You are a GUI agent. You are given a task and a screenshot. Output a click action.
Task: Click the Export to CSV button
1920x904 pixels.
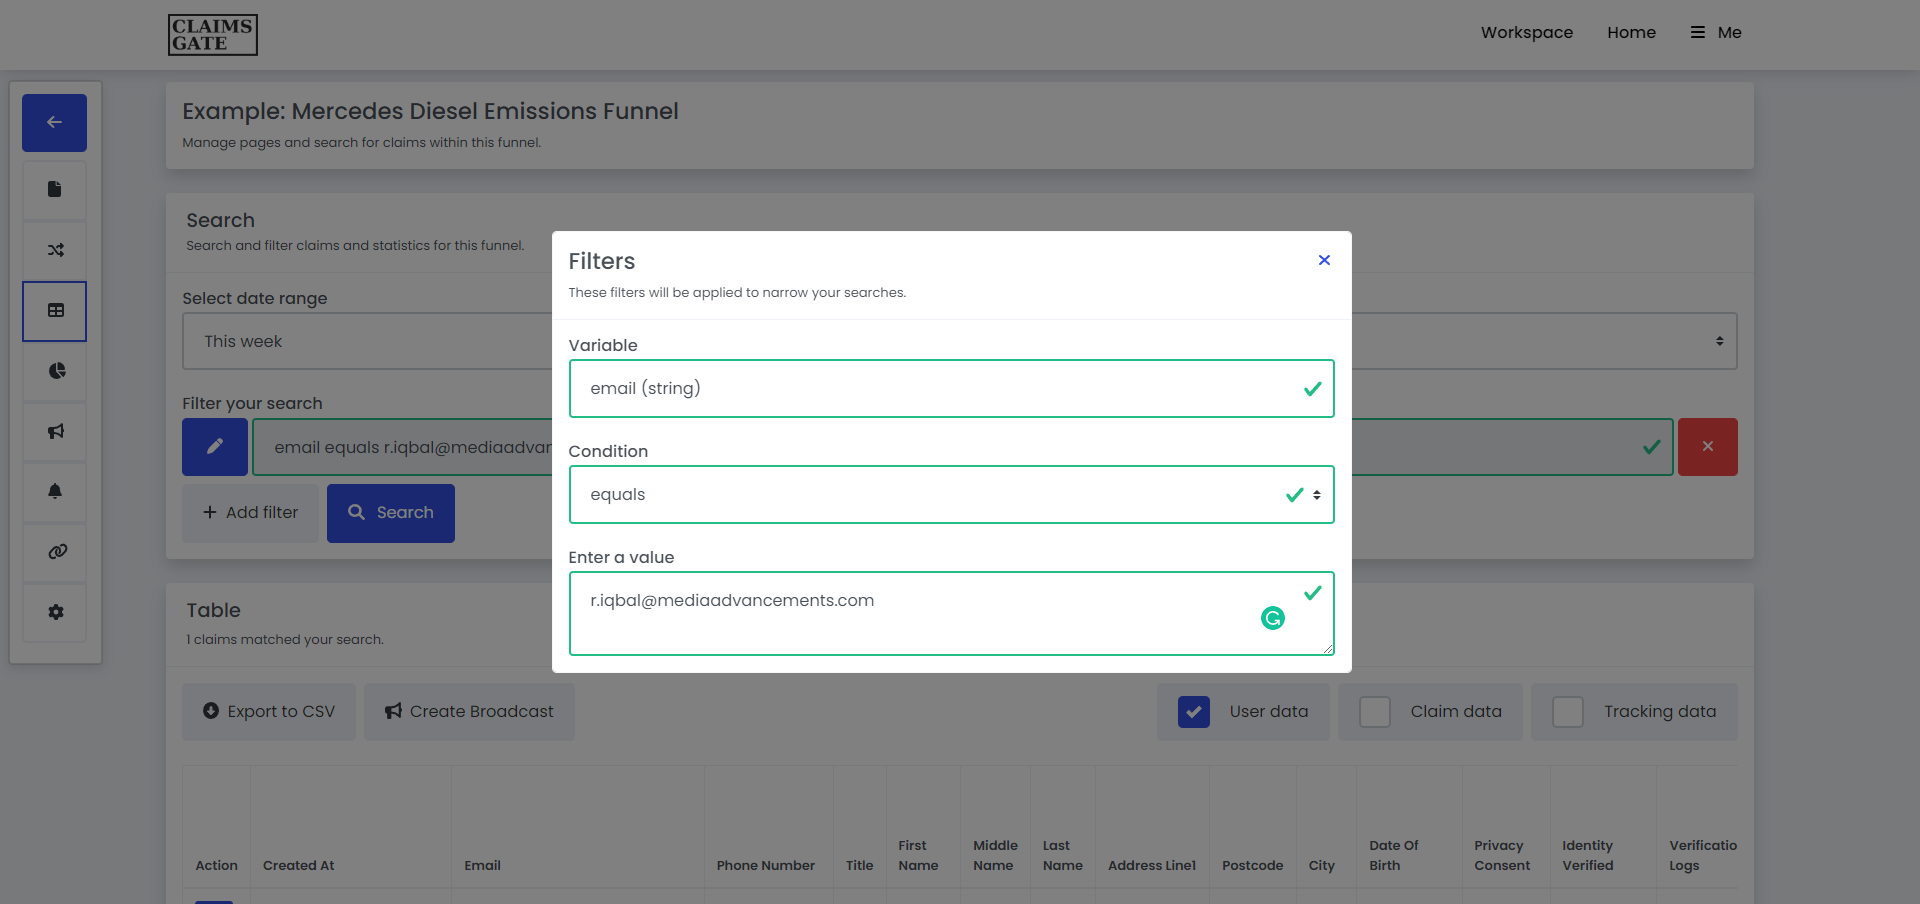pos(269,712)
